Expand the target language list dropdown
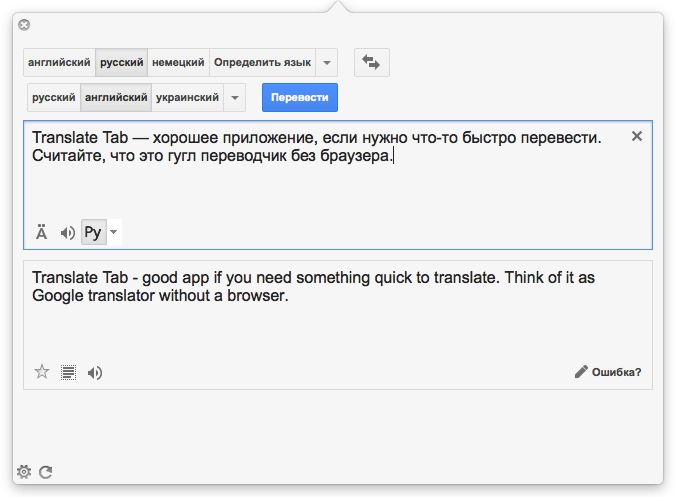Viewport: 676px width, 497px height. 235,97
